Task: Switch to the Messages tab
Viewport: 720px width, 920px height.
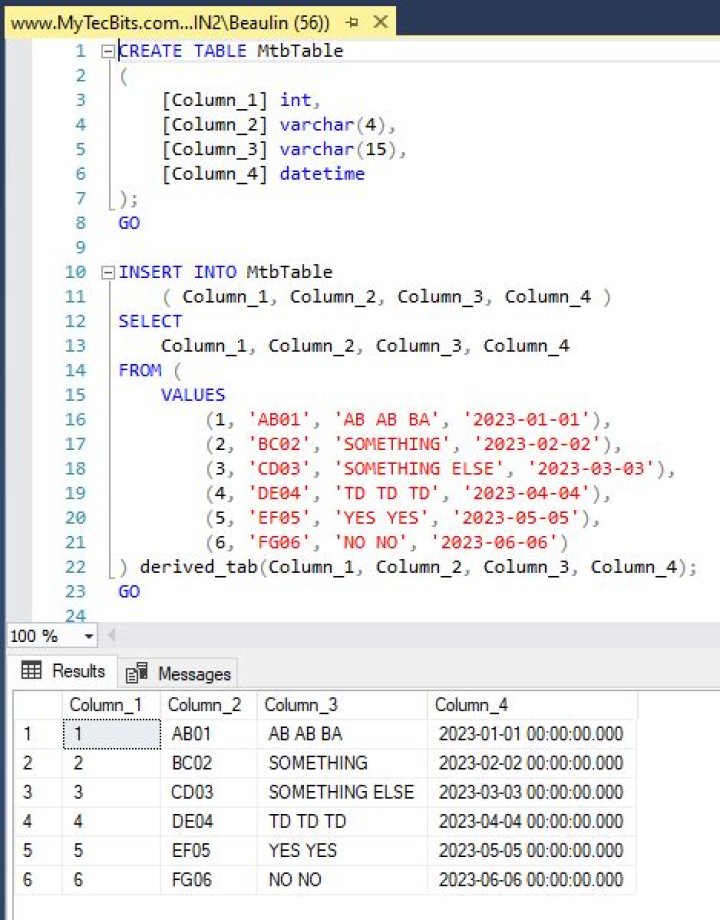Action: point(179,674)
